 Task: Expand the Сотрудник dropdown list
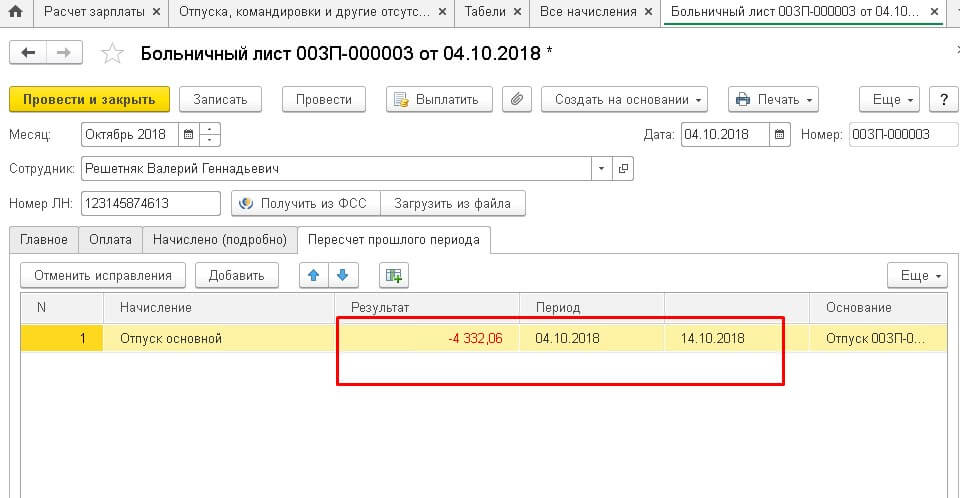point(602,169)
